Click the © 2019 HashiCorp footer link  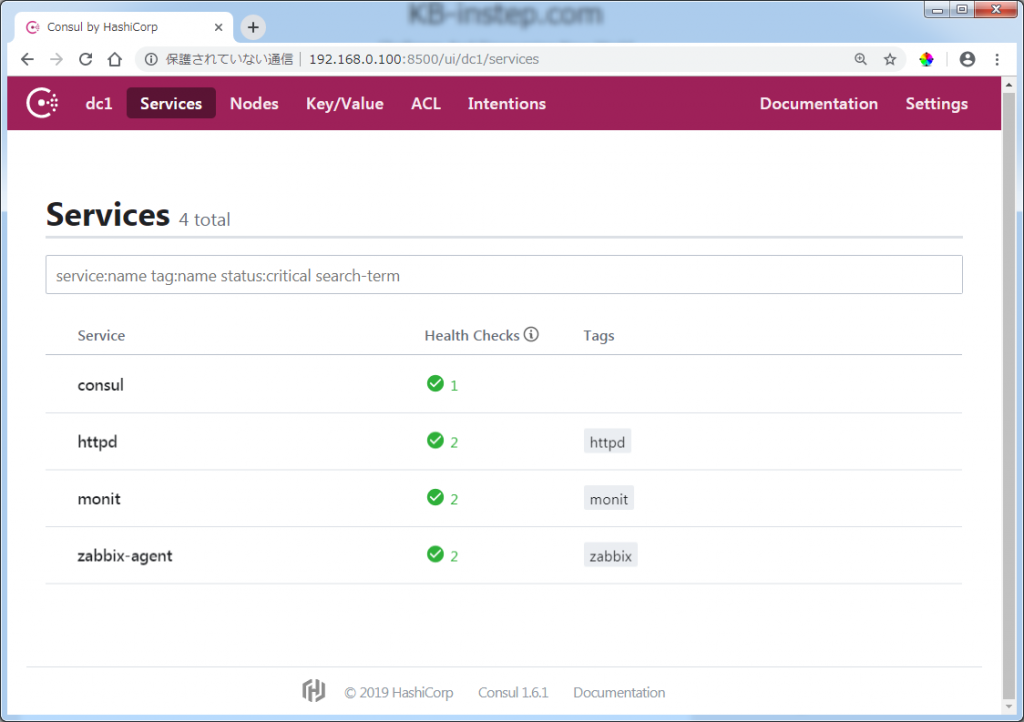coord(399,693)
